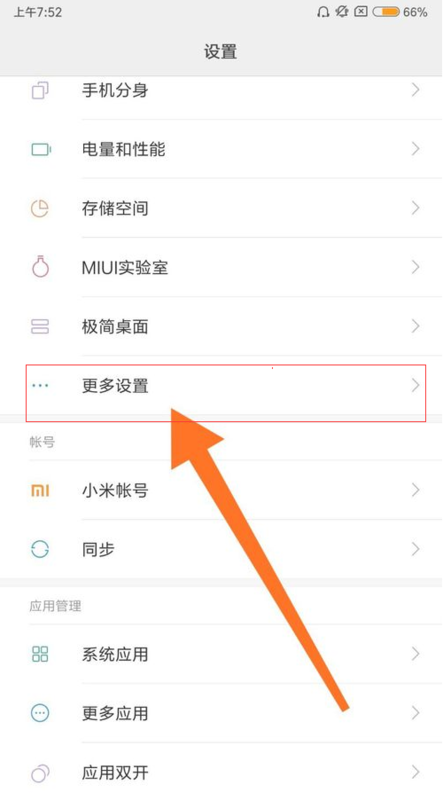Open the 更多应用 menu entry
Screen dimensions: 443x800
click(x=222, y=713)
